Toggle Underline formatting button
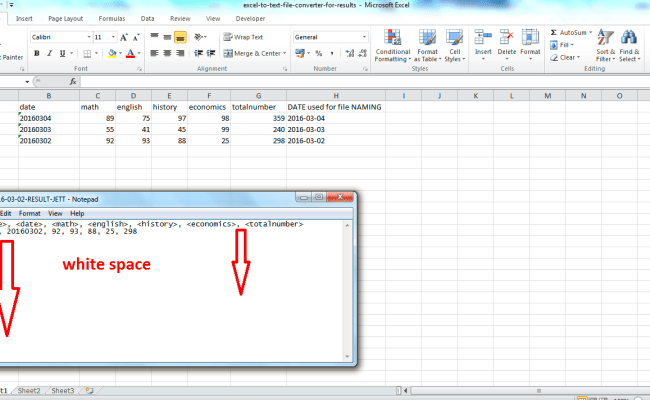650x400 pixels. 62,53
